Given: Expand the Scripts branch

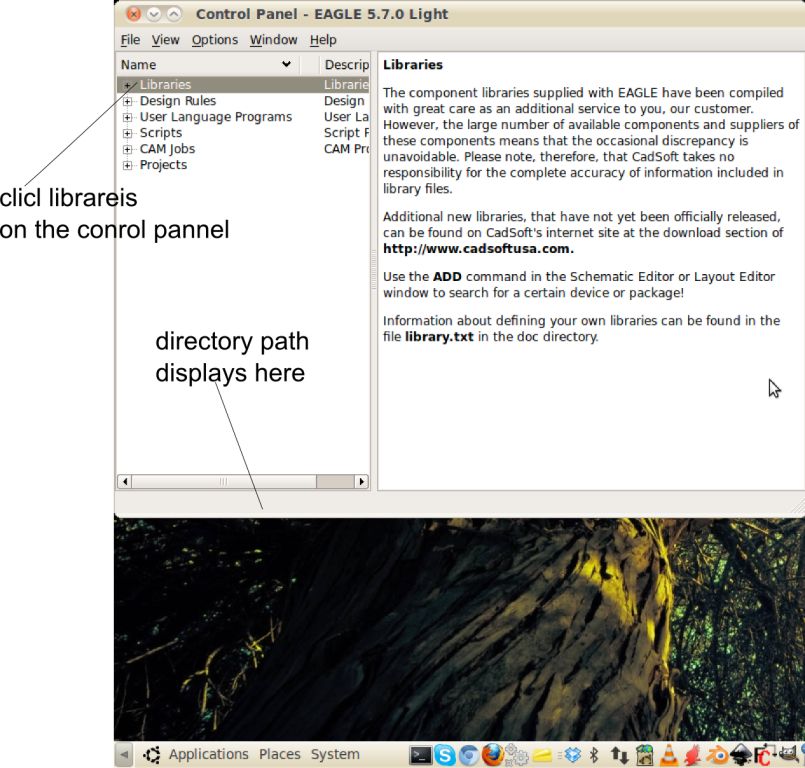Looking at the screenshot, I should [127, 133].
